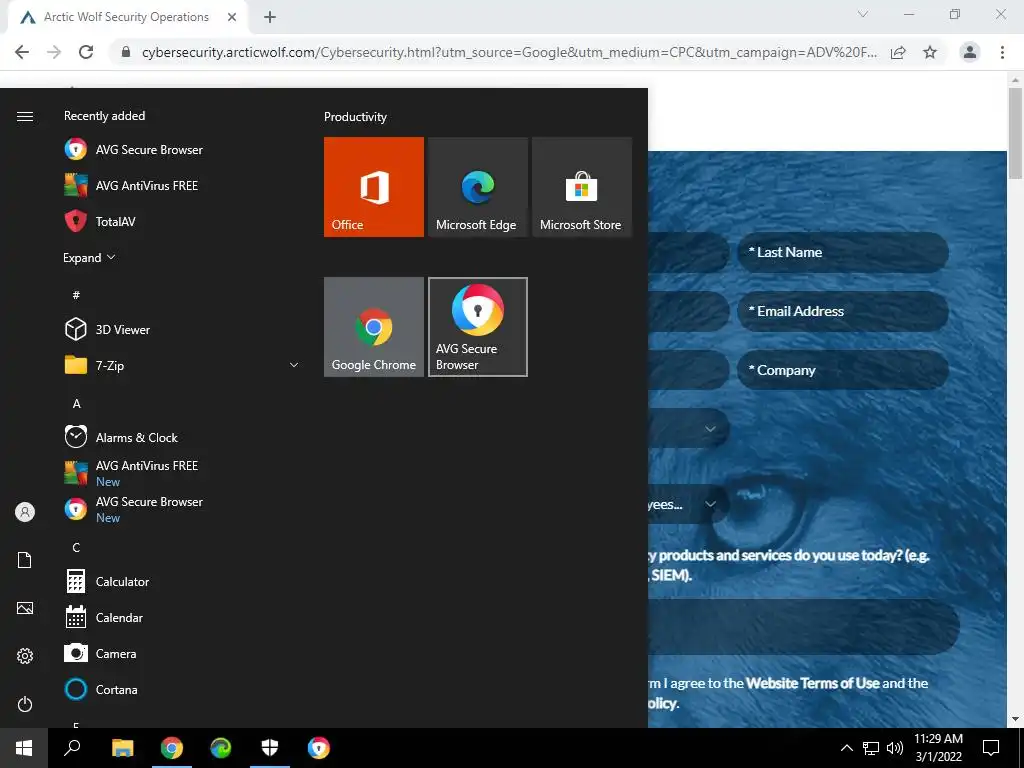Open Chrome profile avatar menu

point(970,52)
